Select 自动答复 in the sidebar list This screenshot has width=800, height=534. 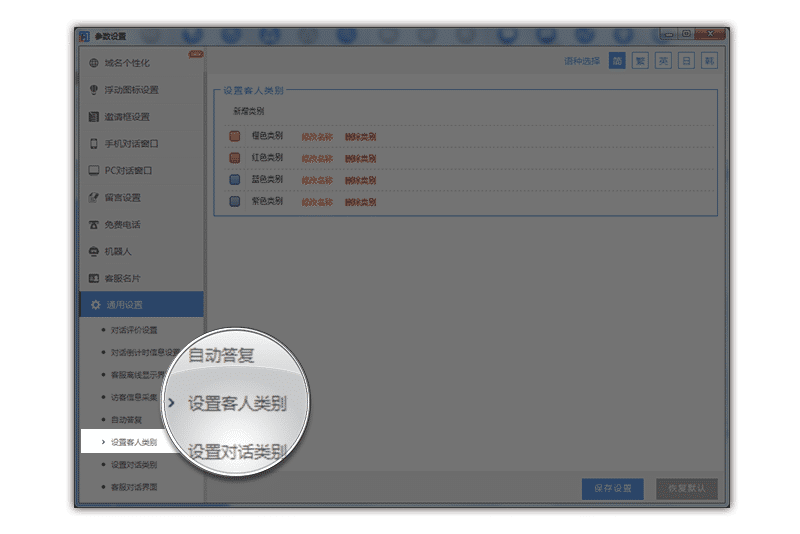126,420
